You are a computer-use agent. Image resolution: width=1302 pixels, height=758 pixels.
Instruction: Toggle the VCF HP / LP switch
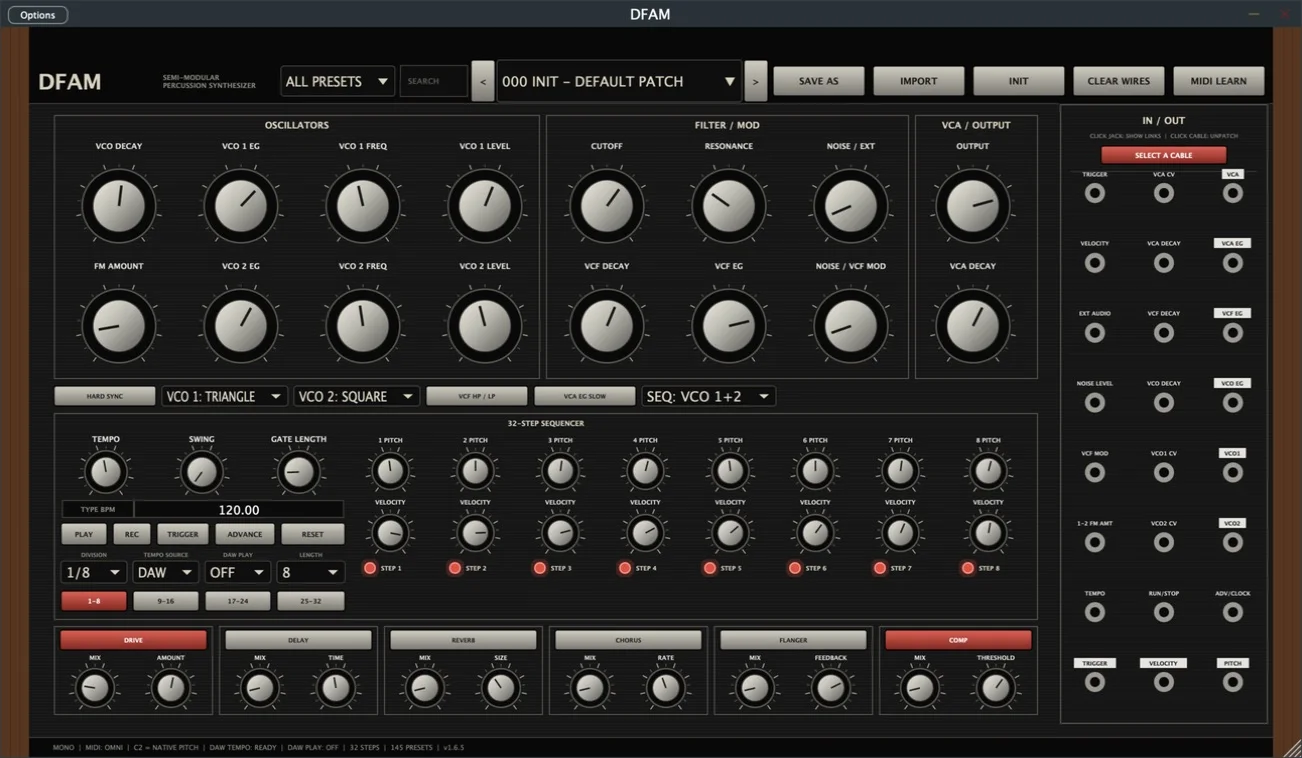477,396
